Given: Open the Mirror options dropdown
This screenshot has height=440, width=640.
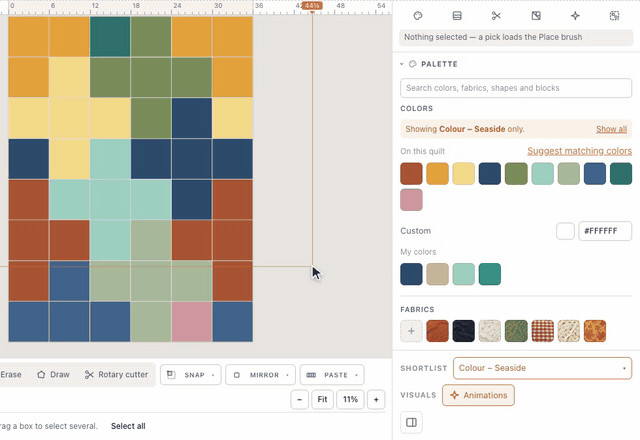Looking at the screenshot, I should pos(260,375).
